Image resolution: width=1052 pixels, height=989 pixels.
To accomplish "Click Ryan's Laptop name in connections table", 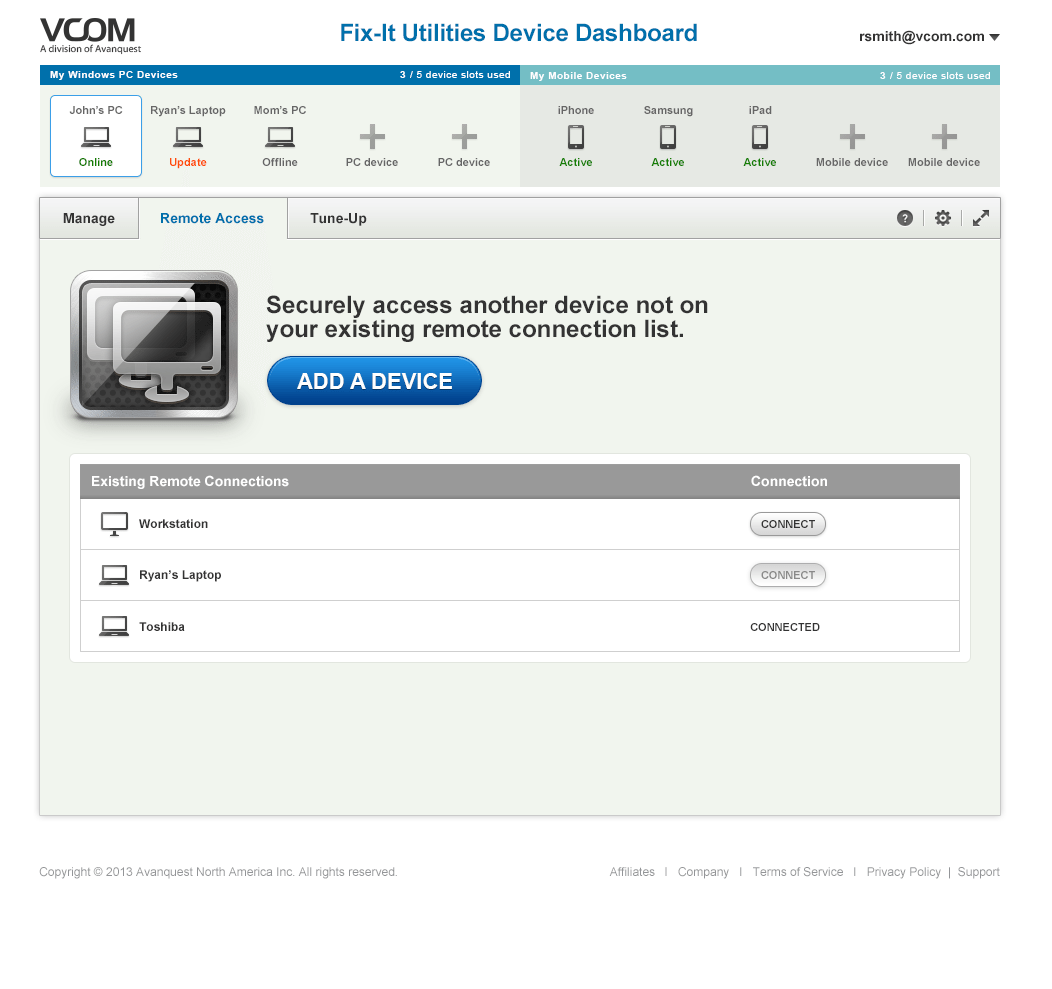I will click(x=180, y=575).
